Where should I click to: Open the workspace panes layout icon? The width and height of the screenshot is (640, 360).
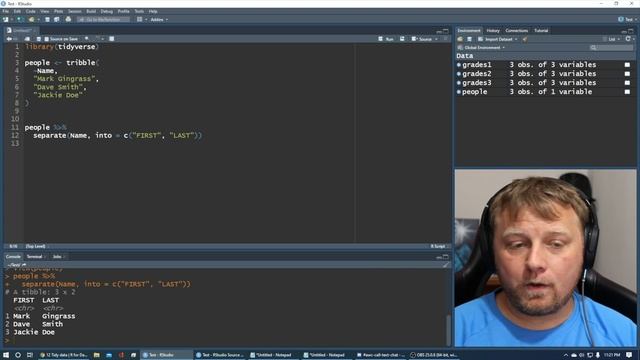(140, 20)
